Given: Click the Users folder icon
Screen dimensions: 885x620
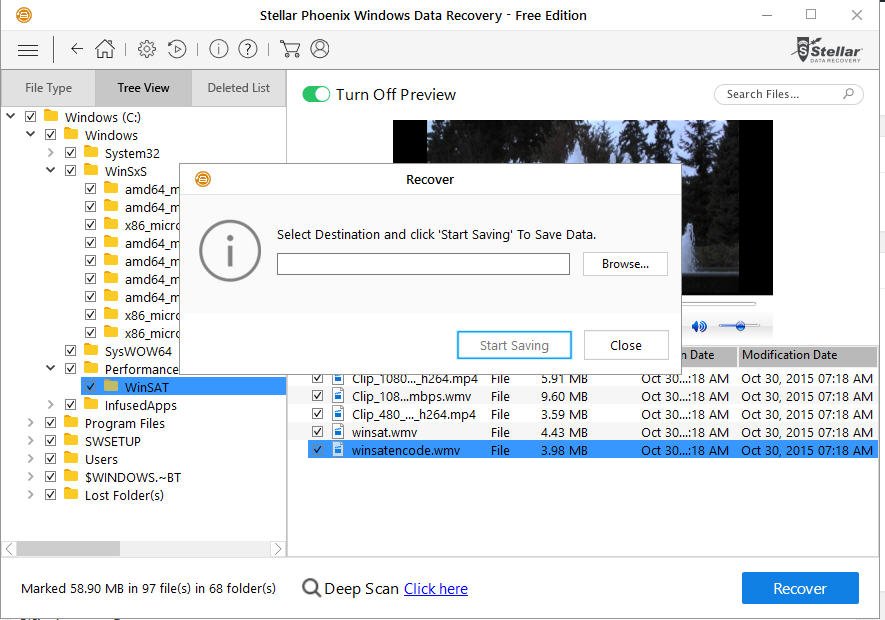Looking at the screenshot, I should coord(71,459).
